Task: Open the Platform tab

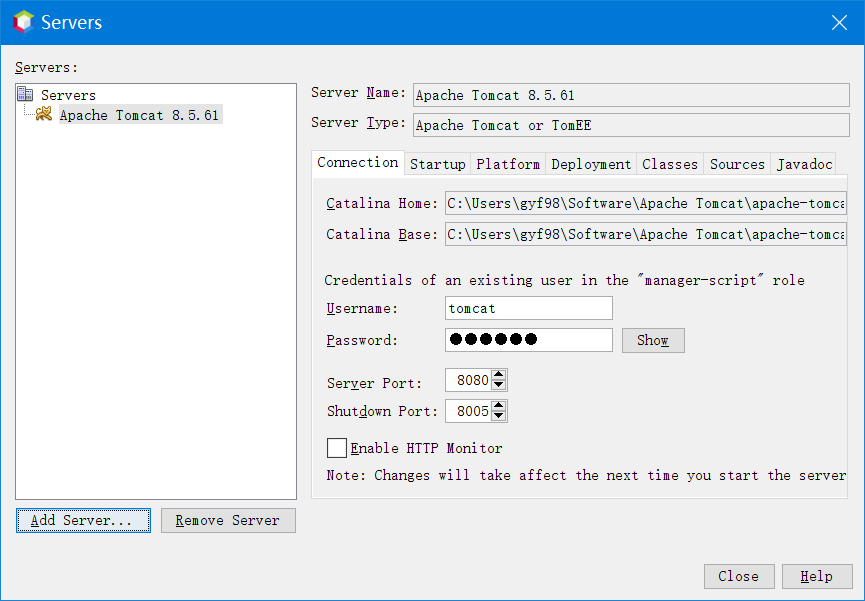Action: pos(508,164)
